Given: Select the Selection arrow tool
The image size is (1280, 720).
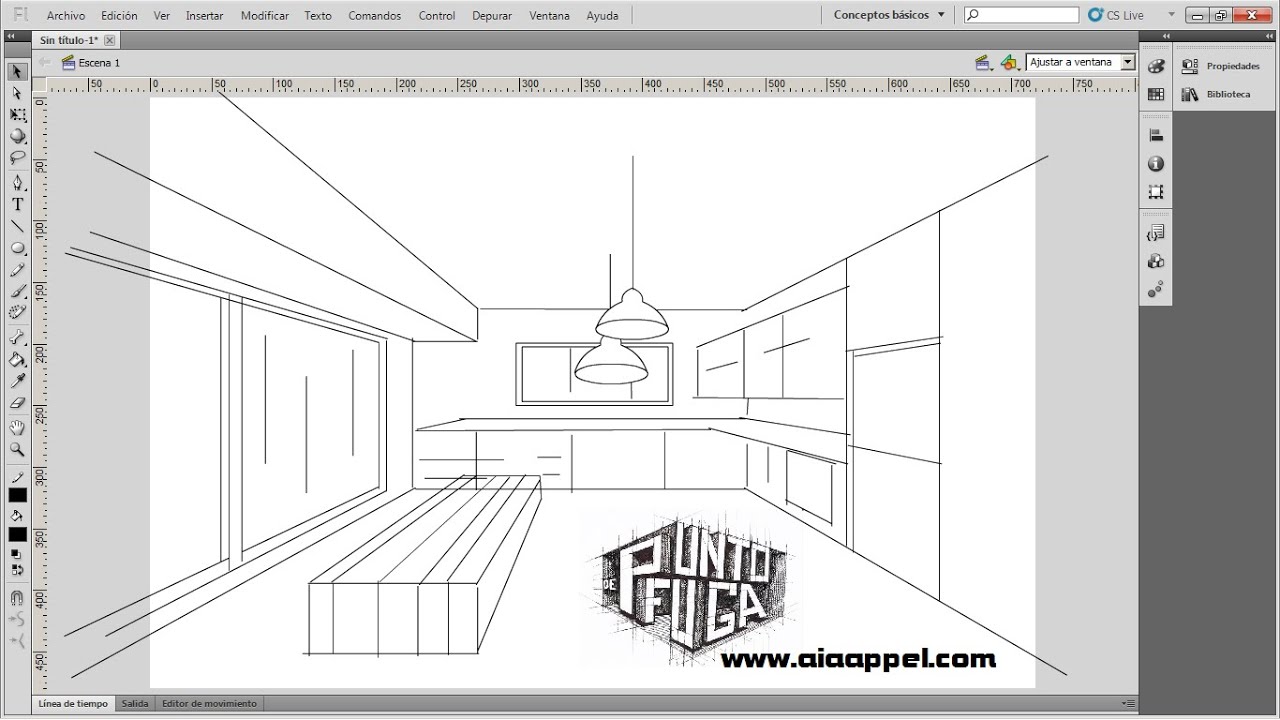Looking at the screenshot, I should tap(17, 72).
